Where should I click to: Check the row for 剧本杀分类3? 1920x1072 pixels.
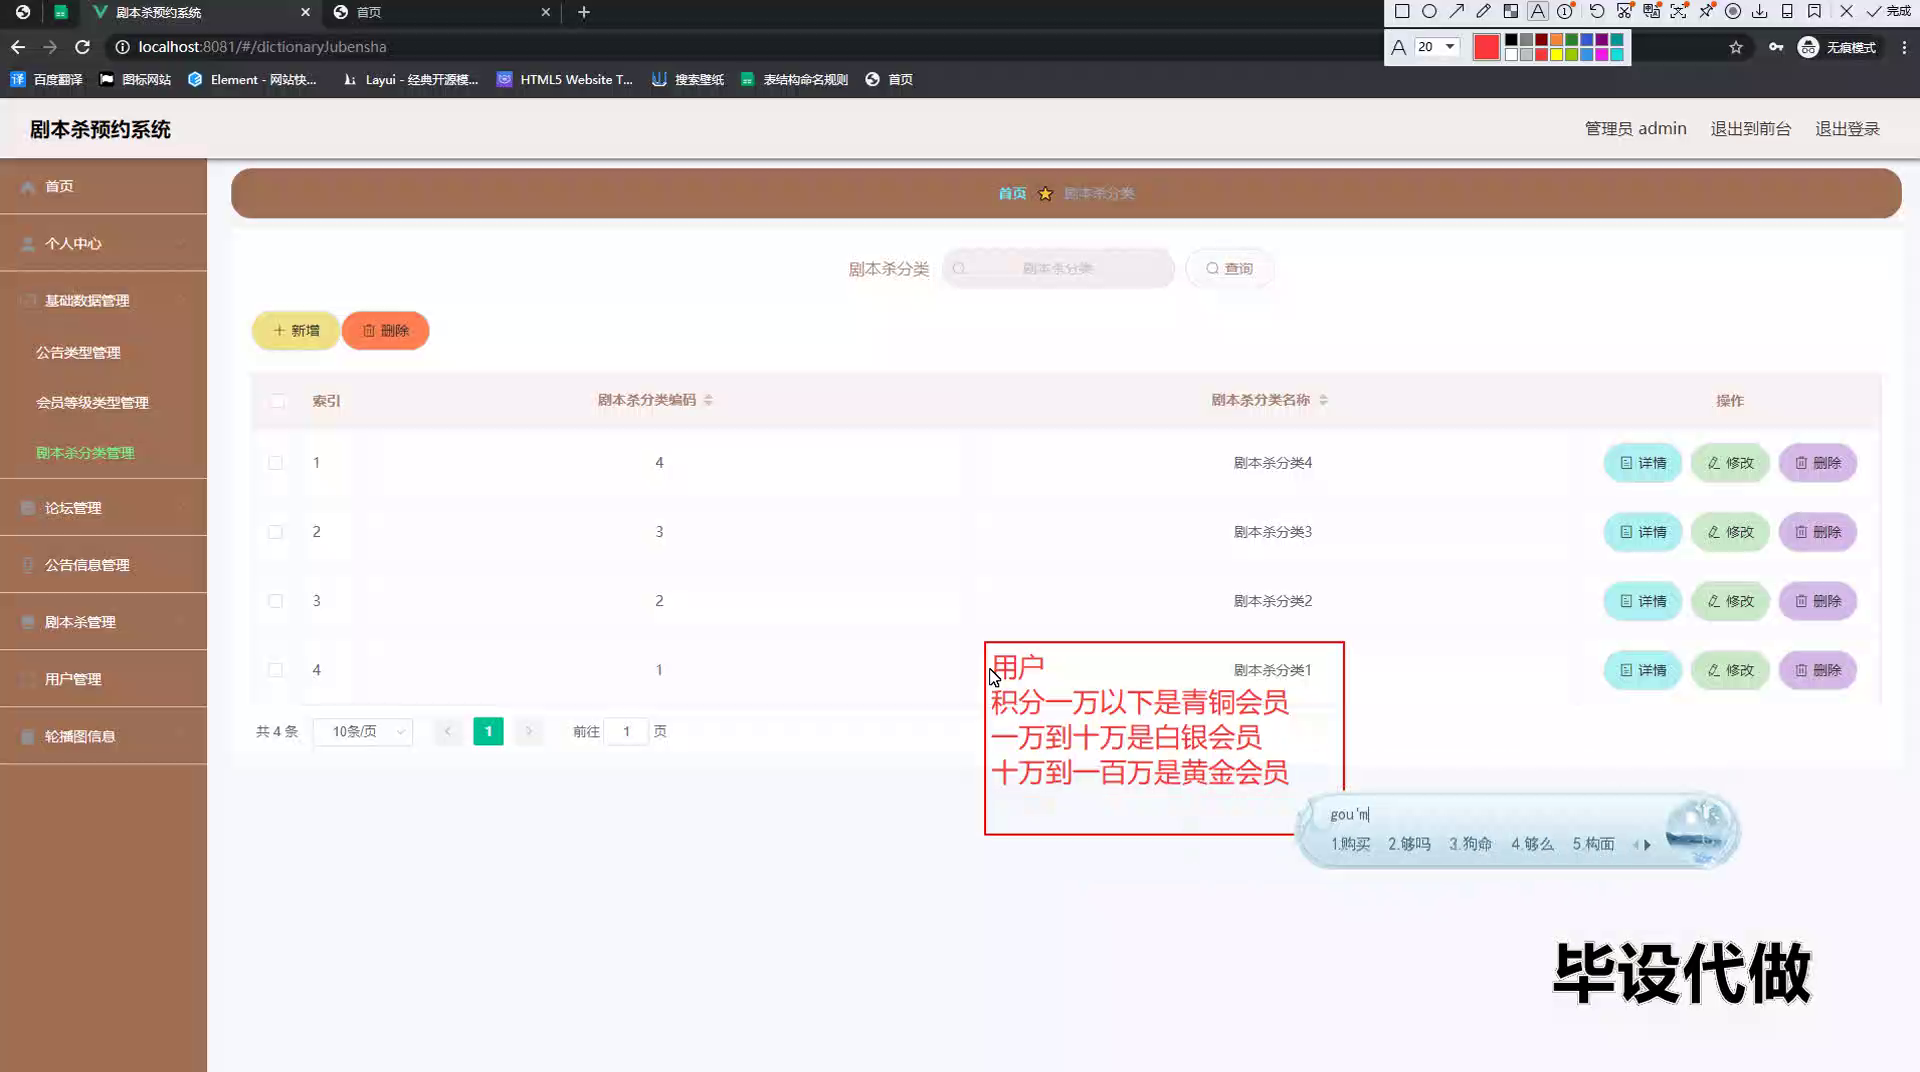point(275,532)
